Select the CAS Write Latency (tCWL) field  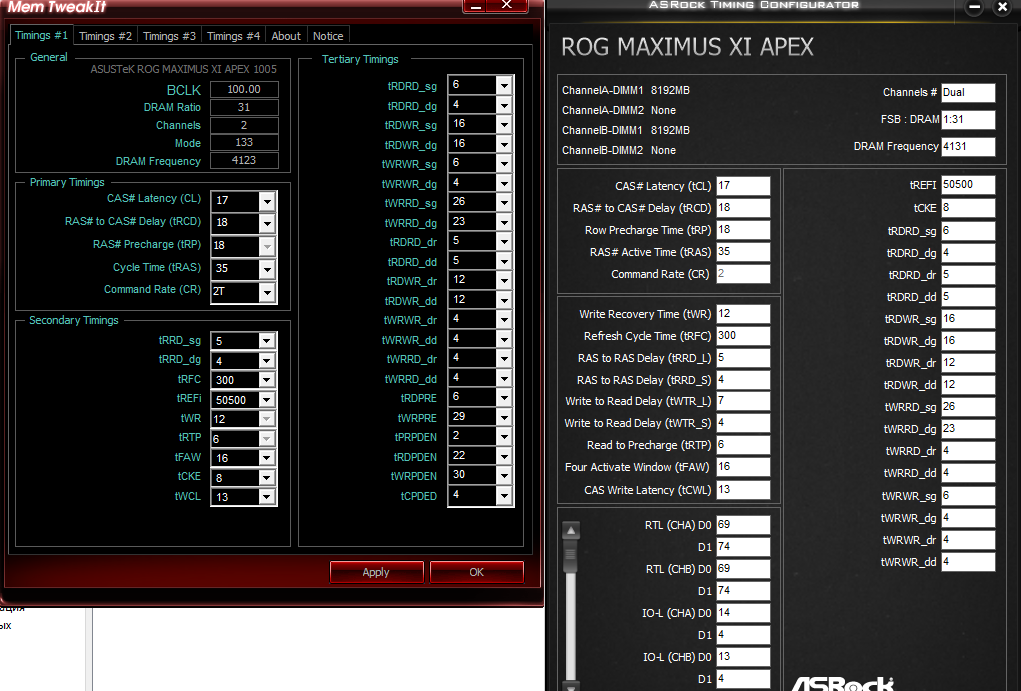pyautogui.click(x=743, y=490)
